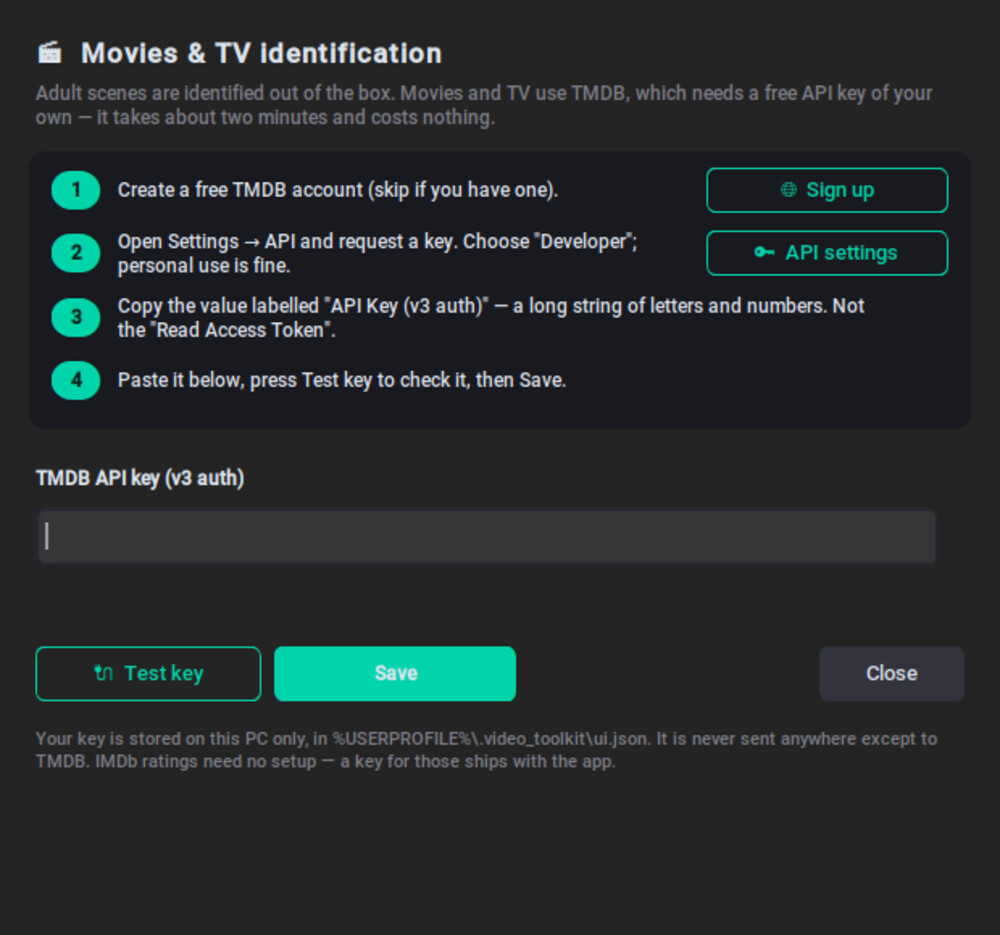Click the intro text about Adult scenes identified
The image size is (1000, 935).
tap(483, 105)
